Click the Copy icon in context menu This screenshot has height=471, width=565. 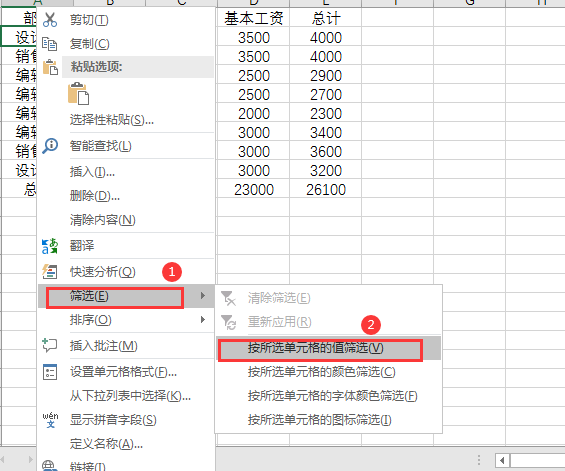pyautogui.click(x=50, y=44)
